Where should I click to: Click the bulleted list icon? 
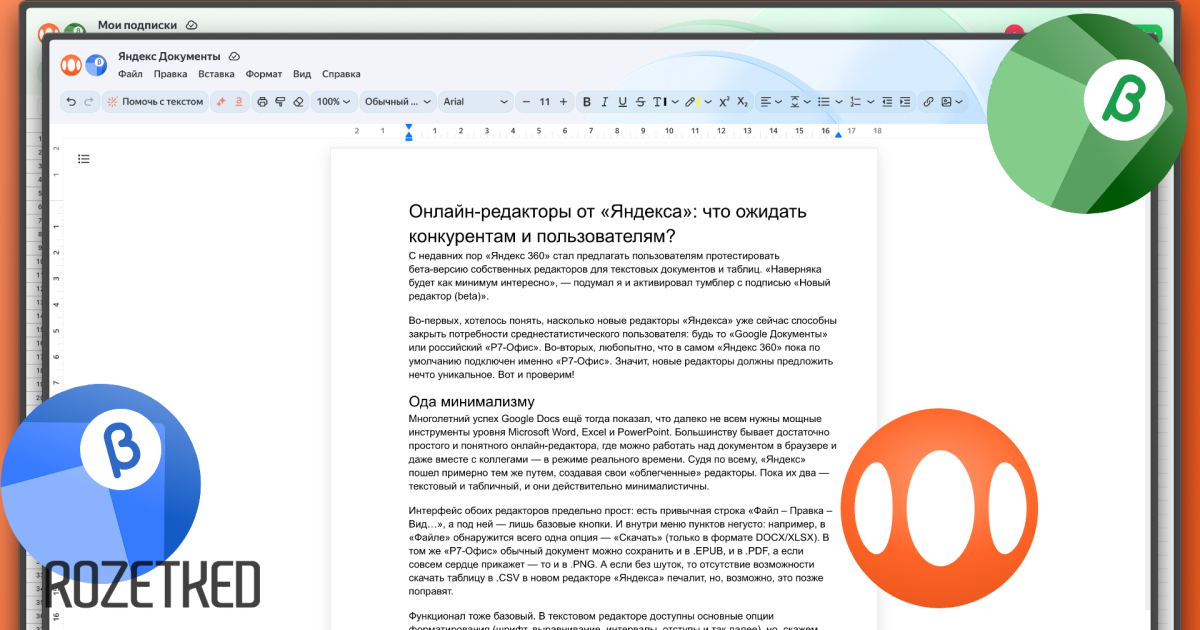(x=824, y=101)
